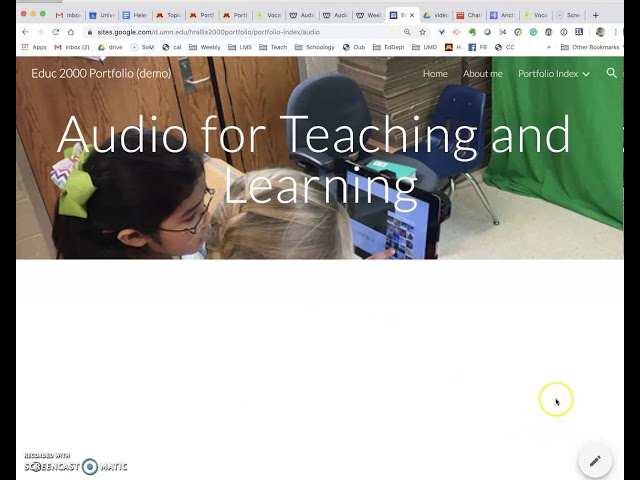Click the green Grammarly extension icon

point(533,32)
